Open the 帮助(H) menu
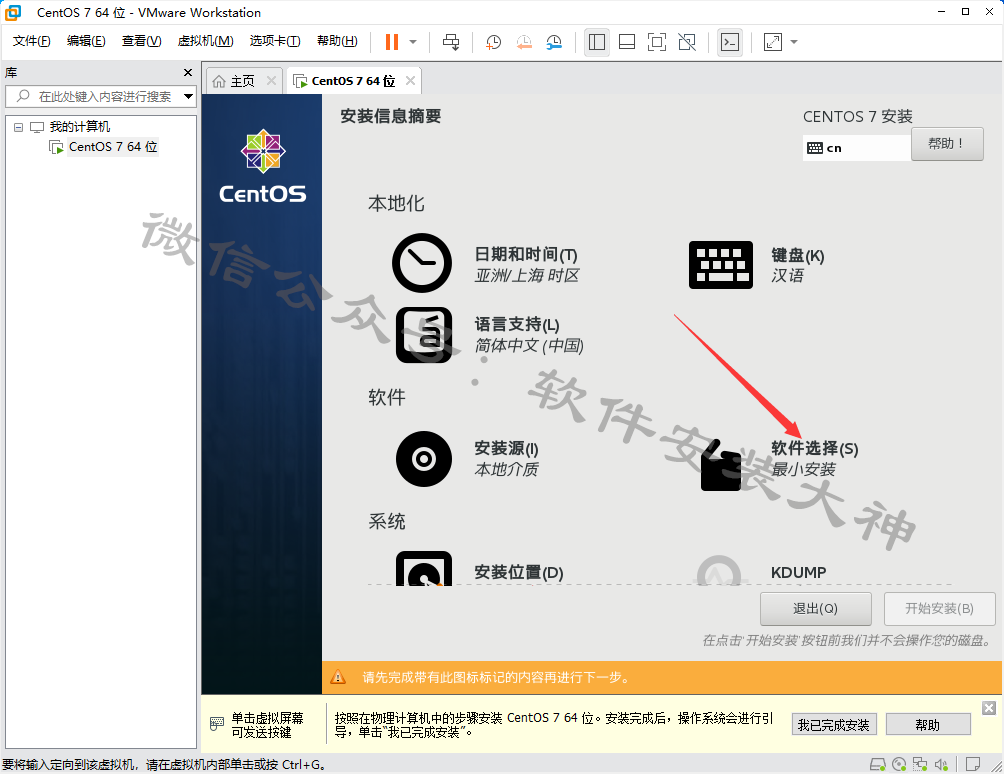 (x=337, y=41)
